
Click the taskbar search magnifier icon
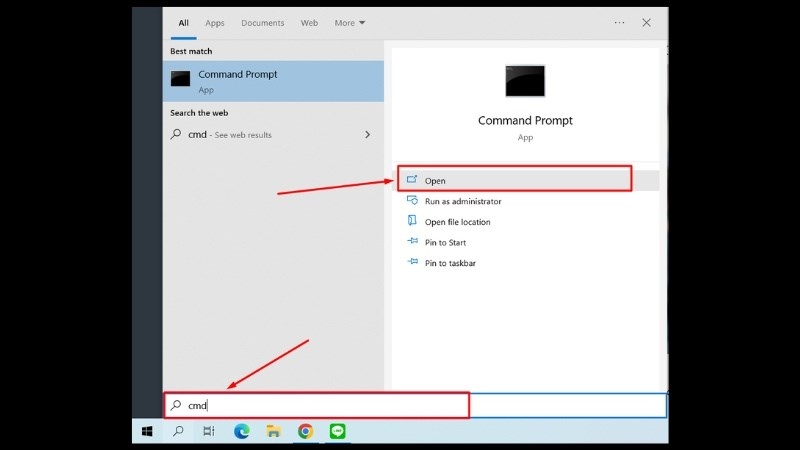pos(178,432)
